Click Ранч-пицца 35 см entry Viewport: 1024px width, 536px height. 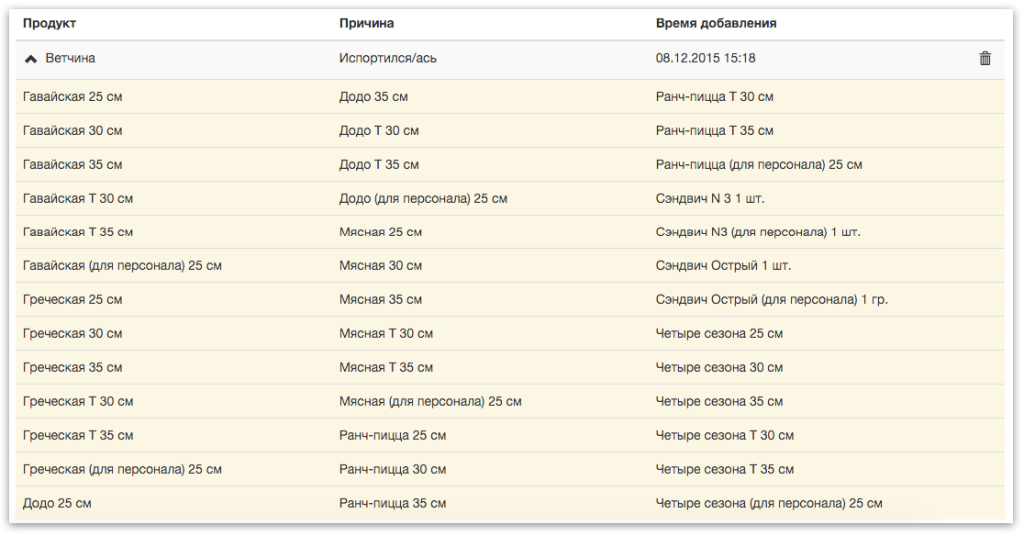coord(392,503)
